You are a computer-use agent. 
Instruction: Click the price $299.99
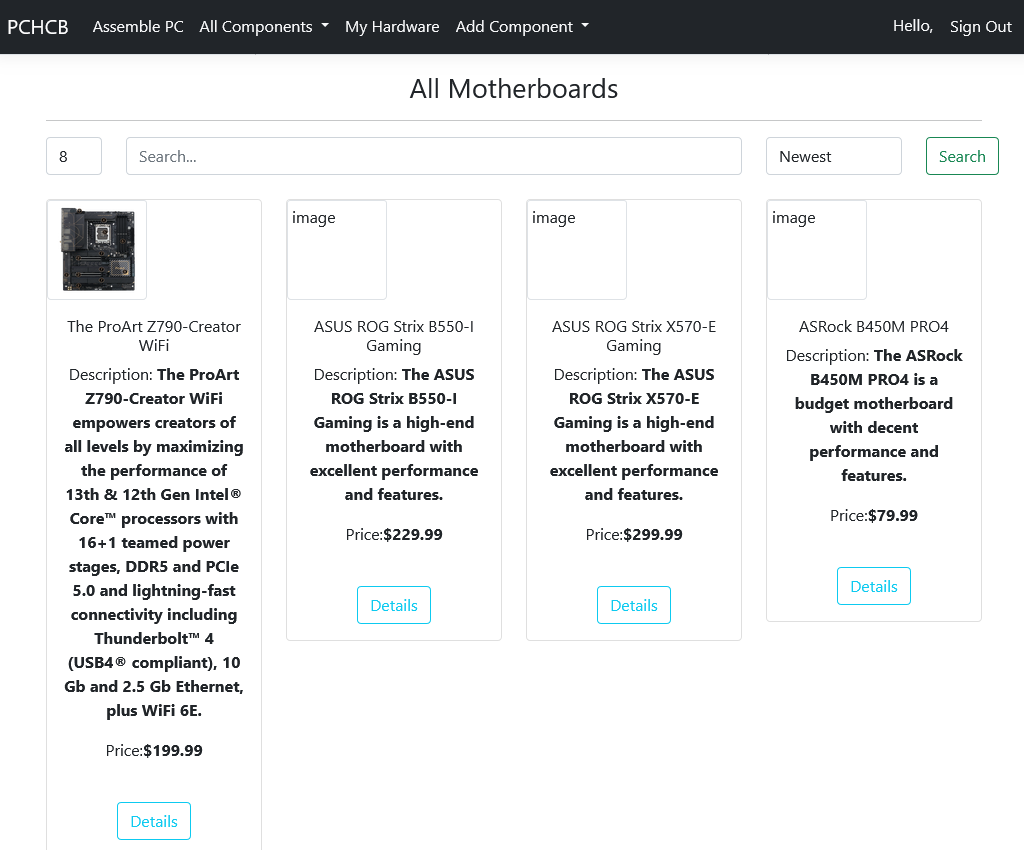tap(653, 535)
